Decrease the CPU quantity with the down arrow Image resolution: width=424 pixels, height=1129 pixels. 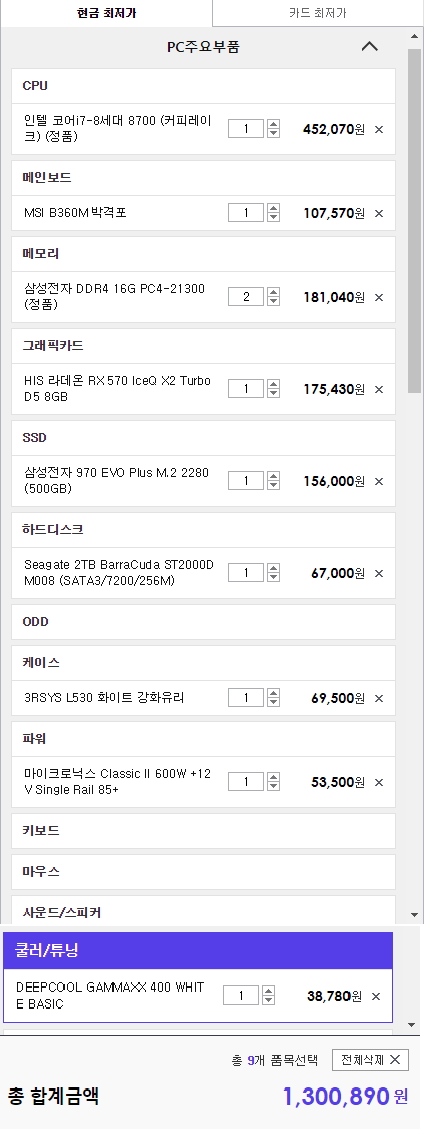[274, 133]
